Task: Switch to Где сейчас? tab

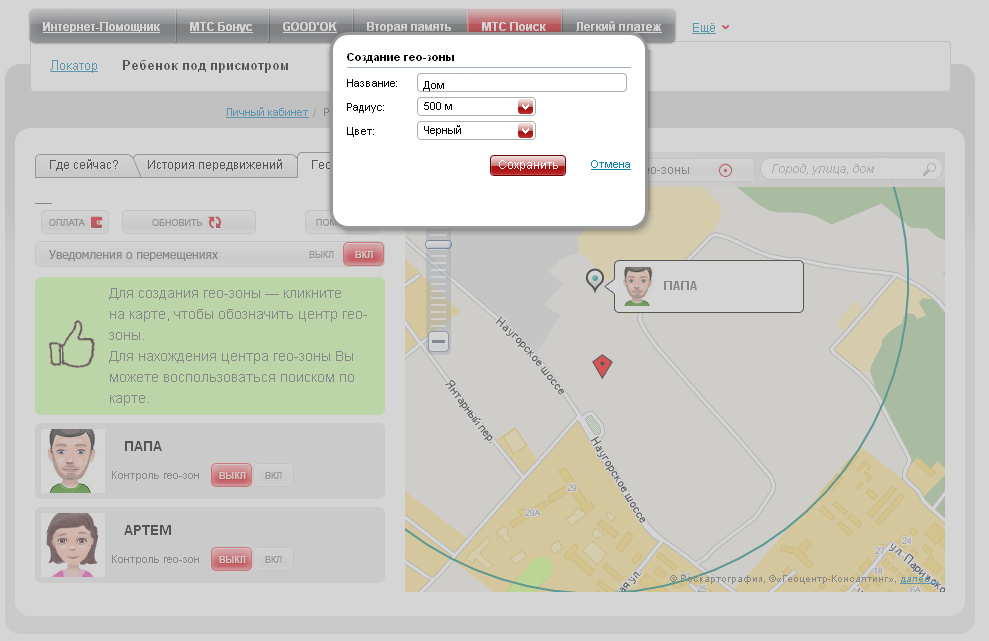Action: 84,165
